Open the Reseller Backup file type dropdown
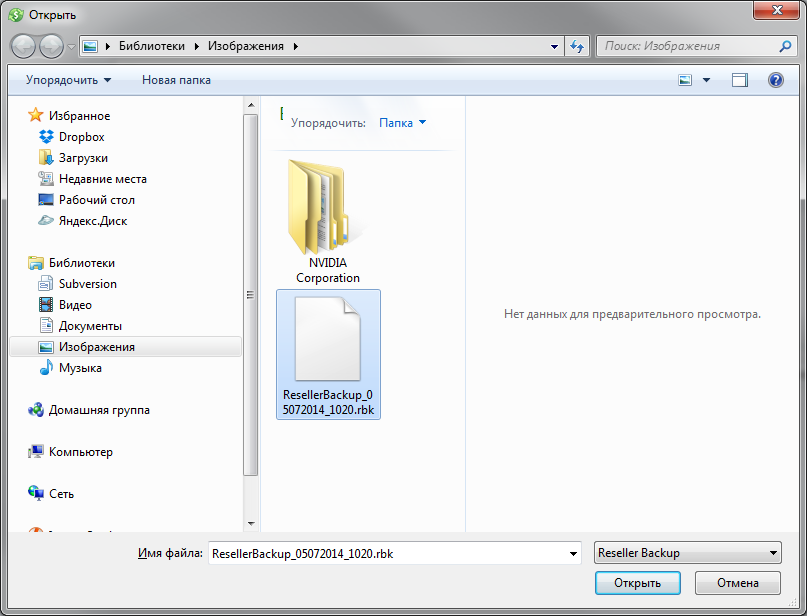807x616 pixels. 687,553
